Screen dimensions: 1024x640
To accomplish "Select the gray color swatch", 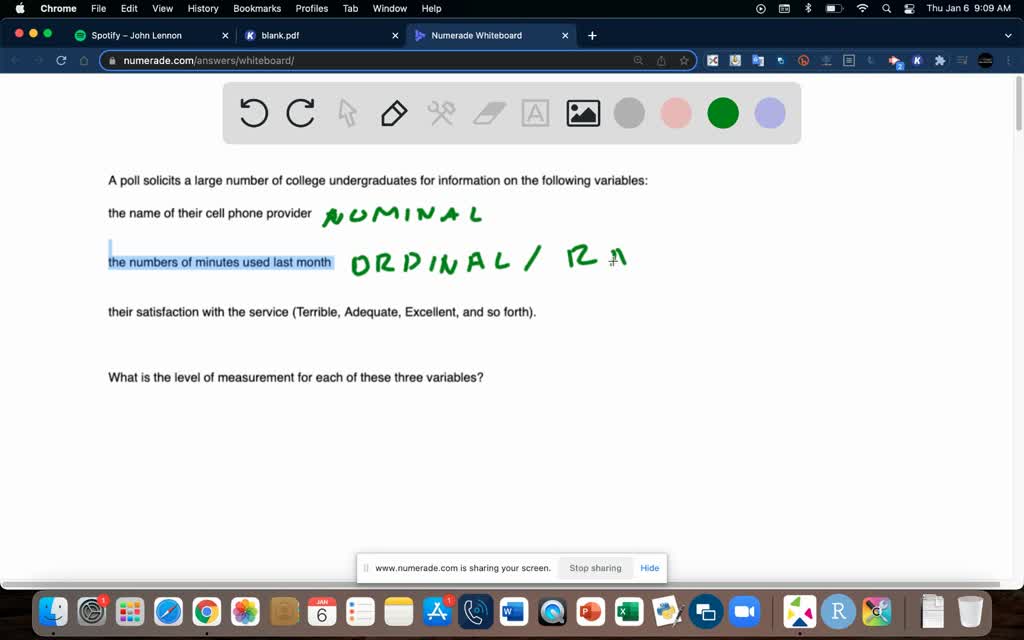I will (x=629, y=113).
